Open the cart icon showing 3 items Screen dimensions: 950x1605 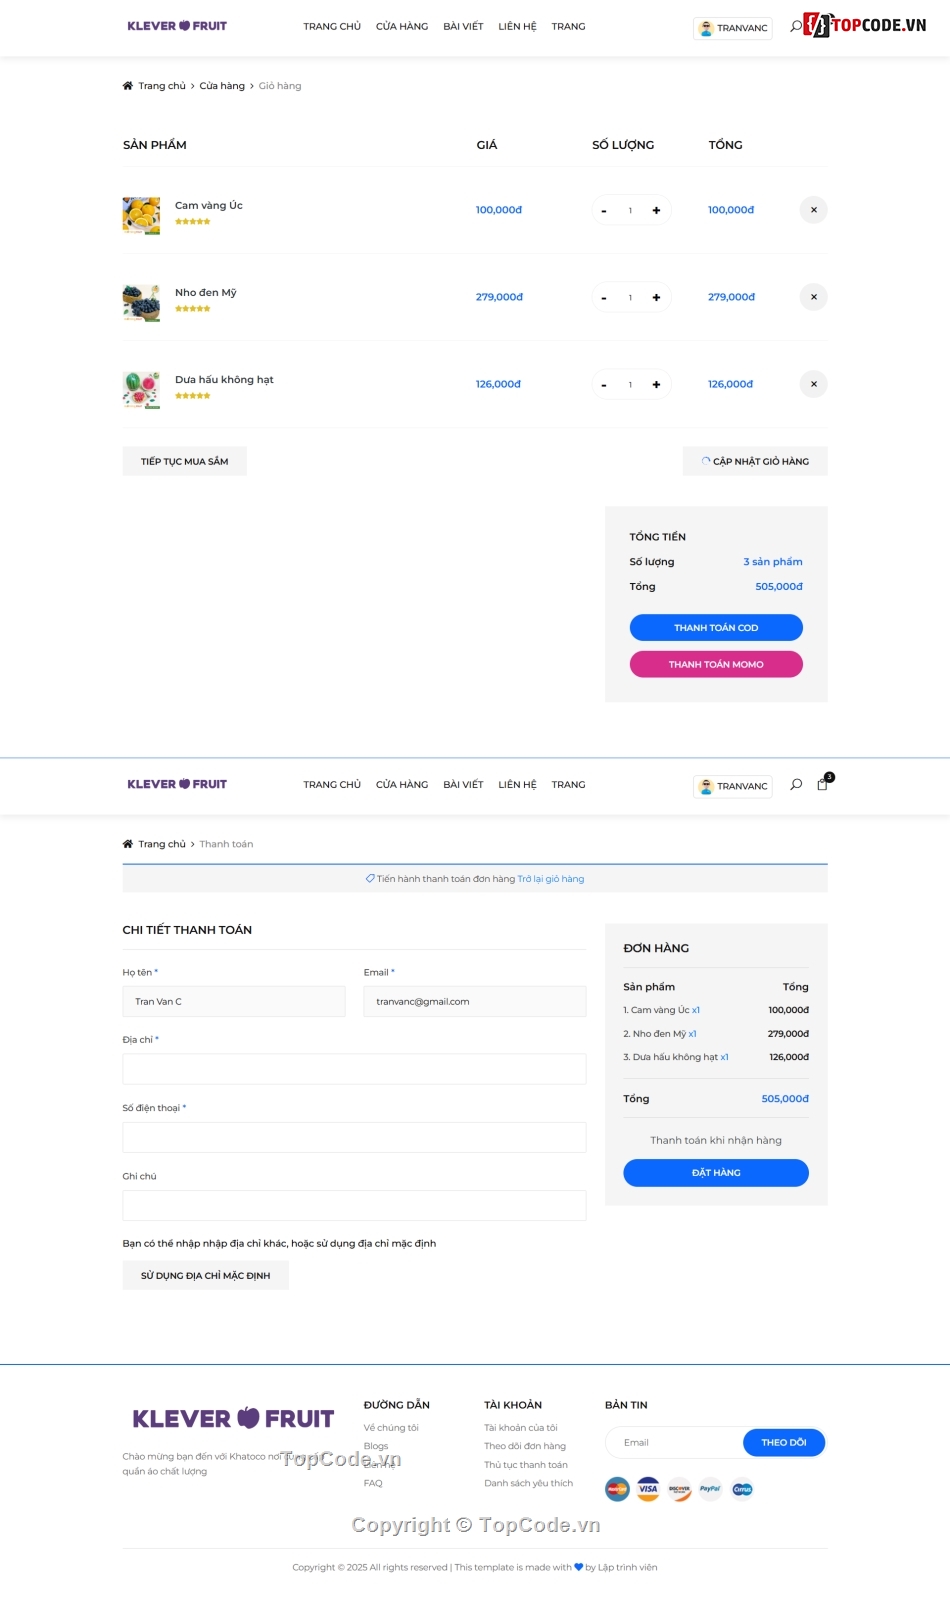click(x=822, y=784)
